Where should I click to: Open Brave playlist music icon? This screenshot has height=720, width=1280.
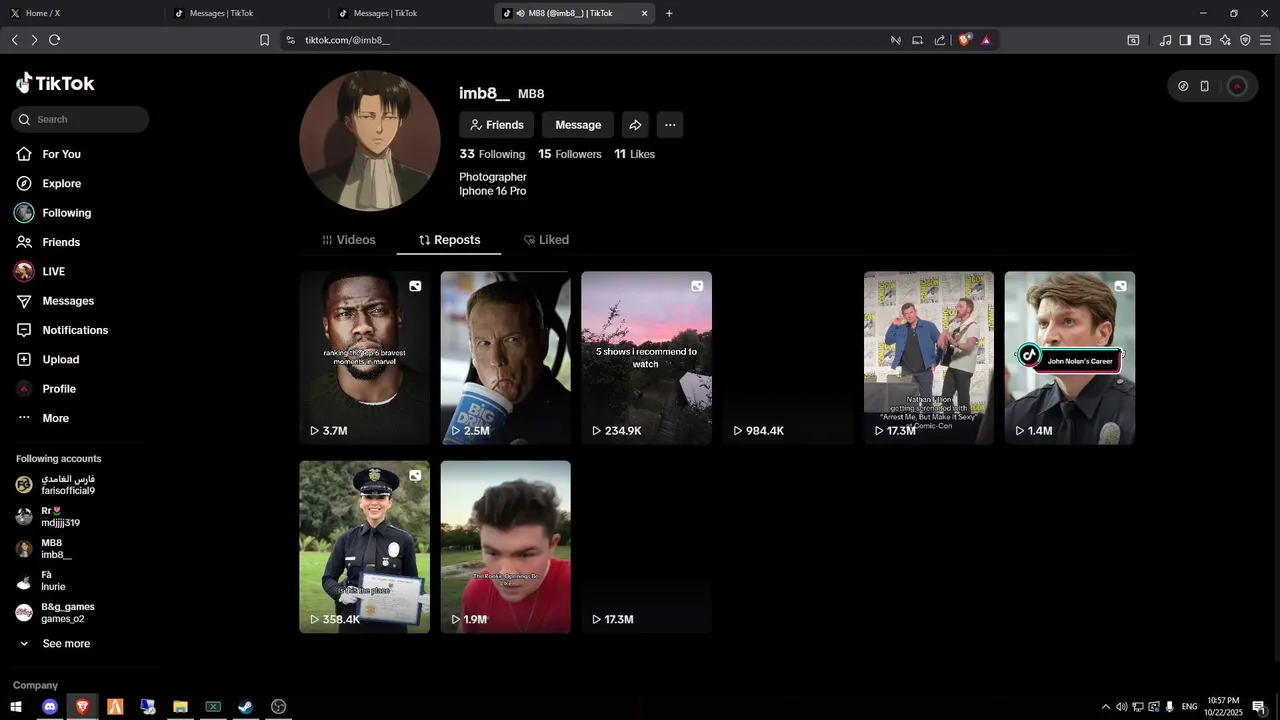point(1165,40)
